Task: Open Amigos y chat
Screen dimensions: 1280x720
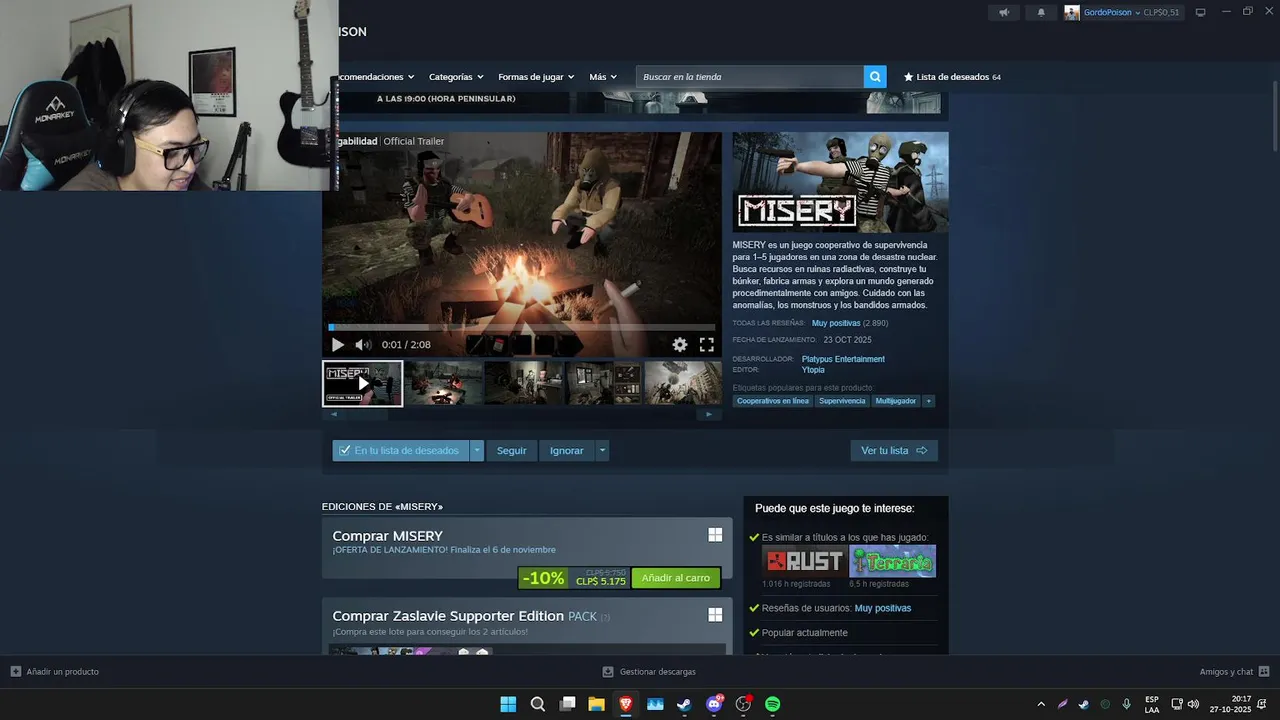Action: pyautogui.click(x=1234, y=672)
